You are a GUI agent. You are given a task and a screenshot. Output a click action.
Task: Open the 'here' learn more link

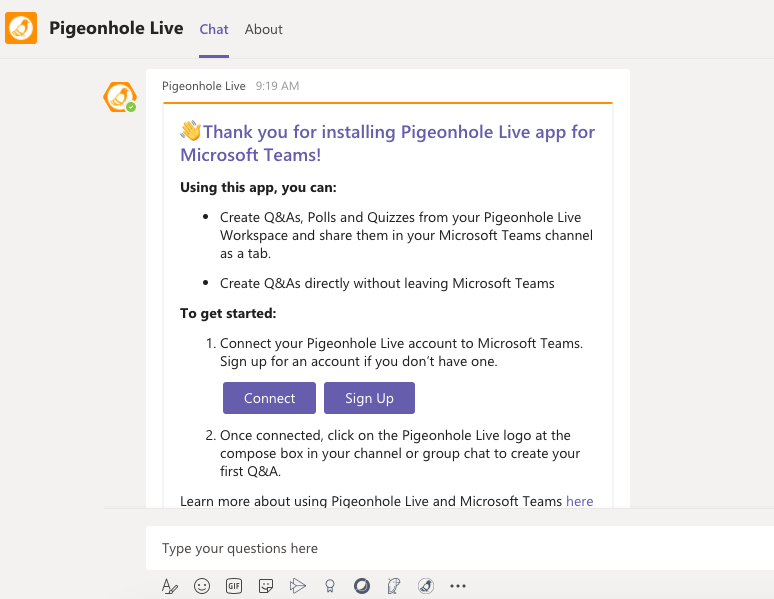580,501
